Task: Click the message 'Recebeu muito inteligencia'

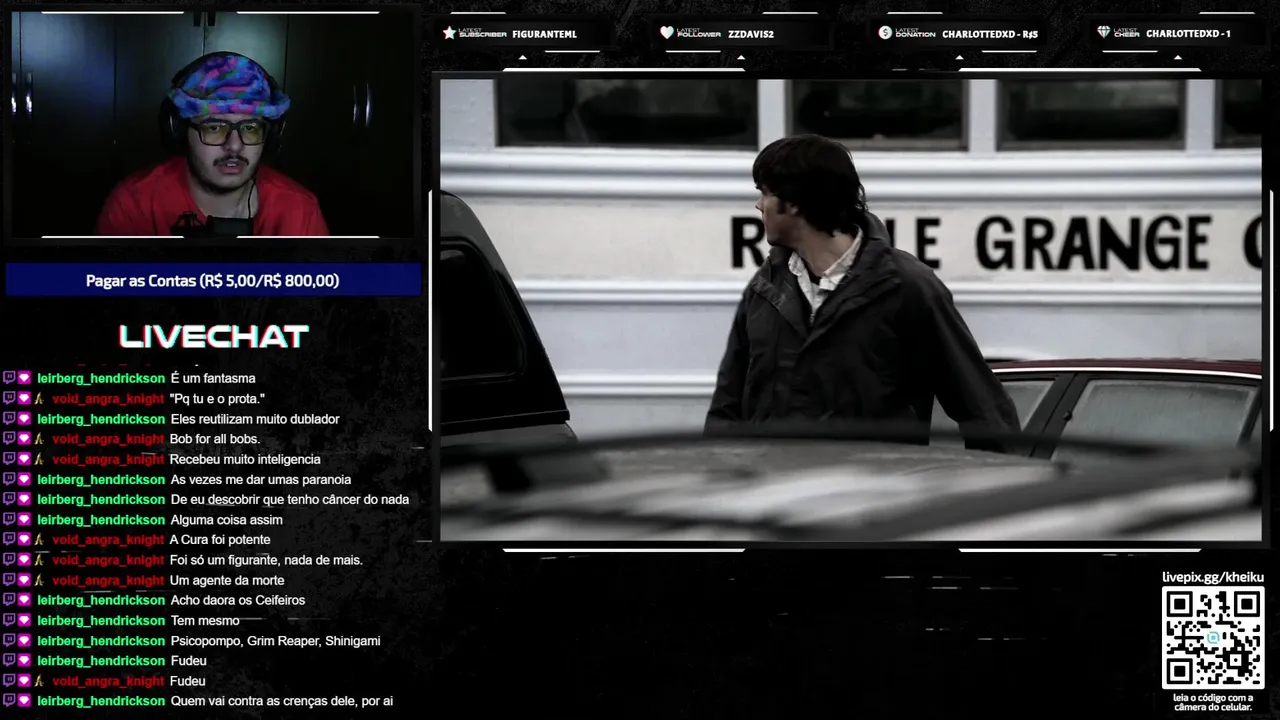Action: (245, 459)
